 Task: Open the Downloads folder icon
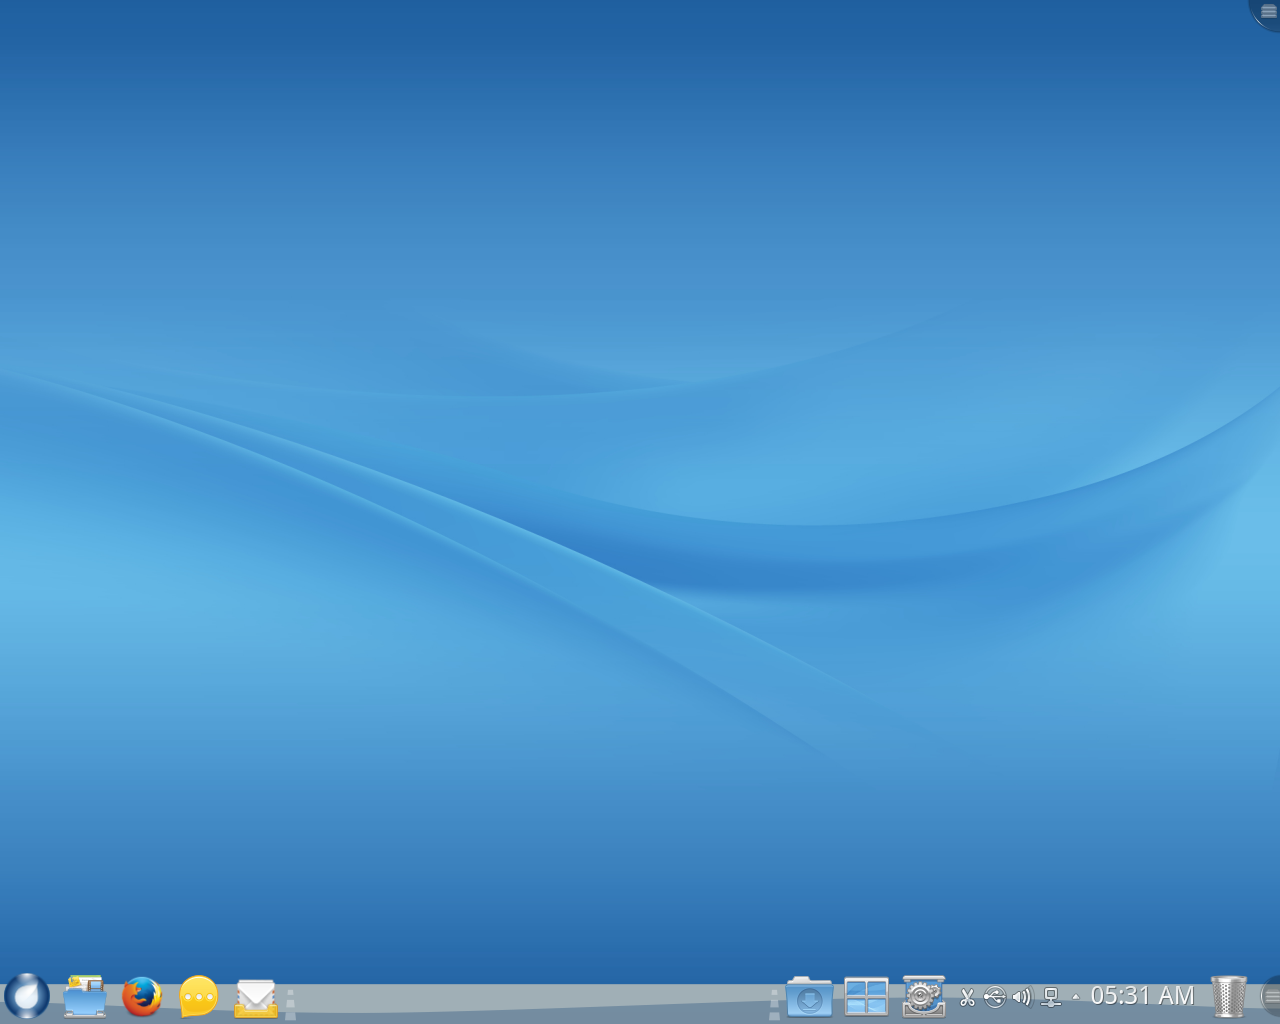pyautogui.click(x=809, y=997)
